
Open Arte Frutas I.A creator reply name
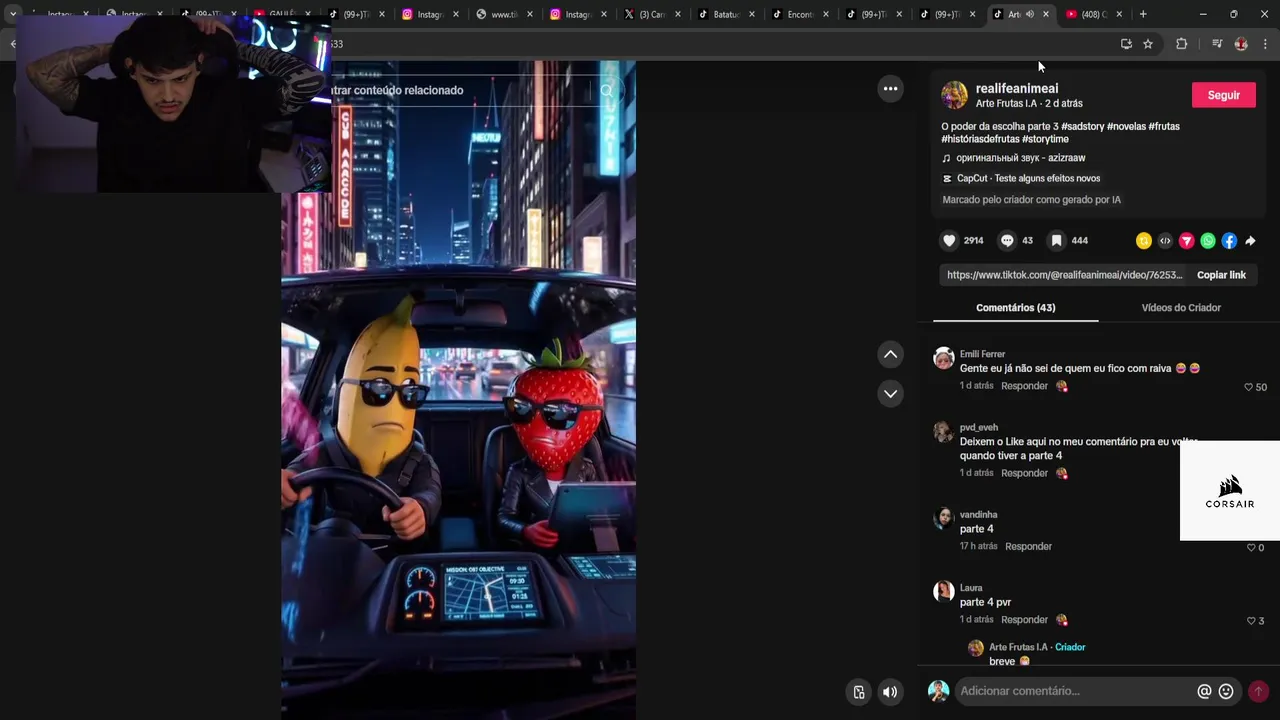(x=1018, y=647)
